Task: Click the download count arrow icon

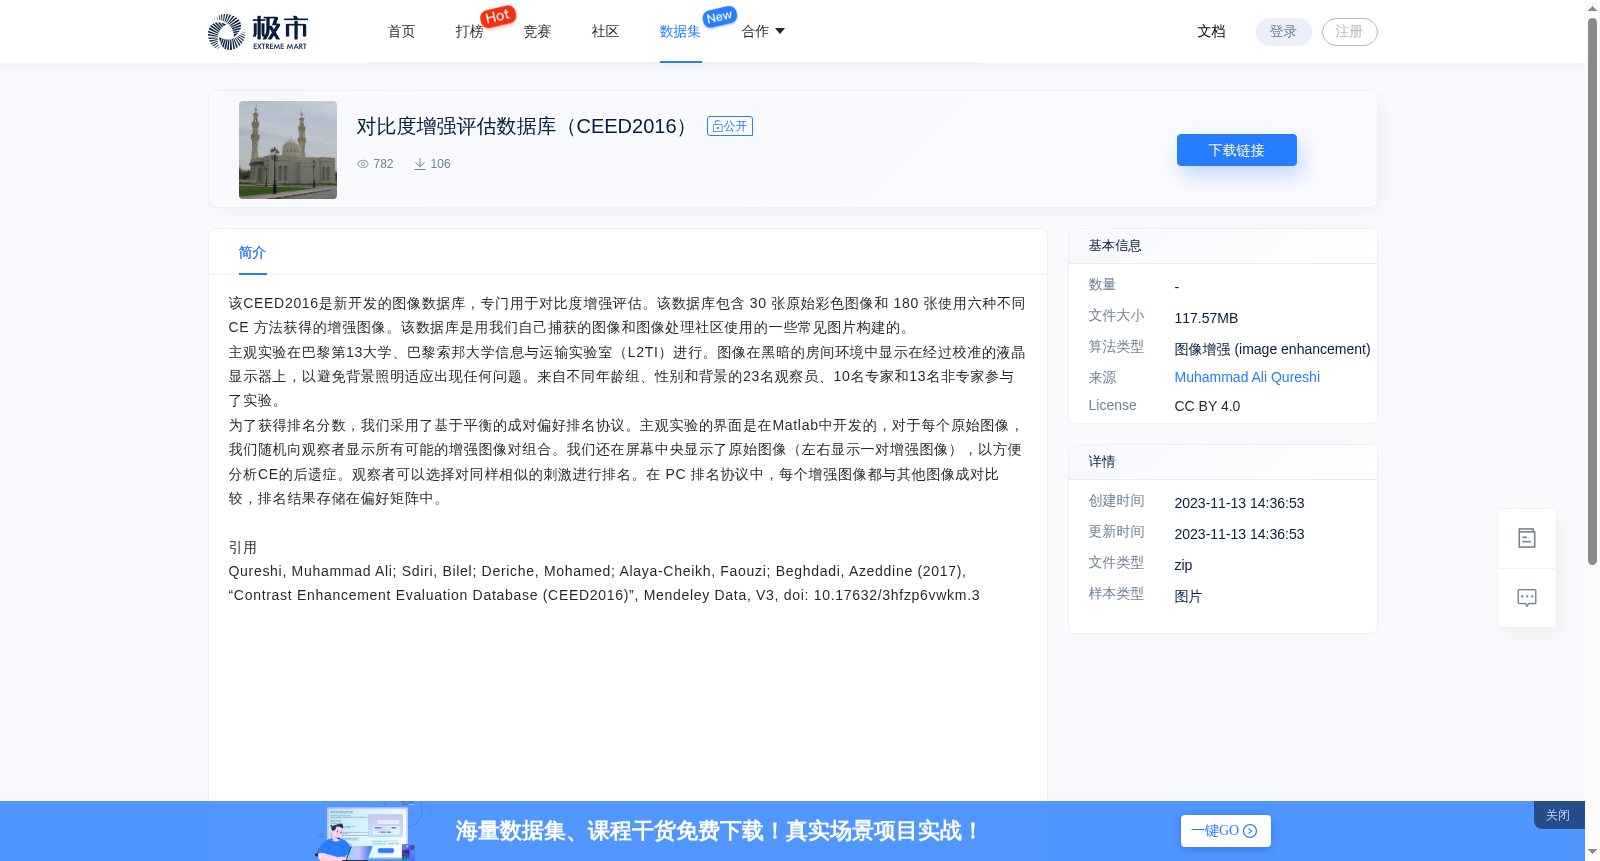Action: point(420,164)
